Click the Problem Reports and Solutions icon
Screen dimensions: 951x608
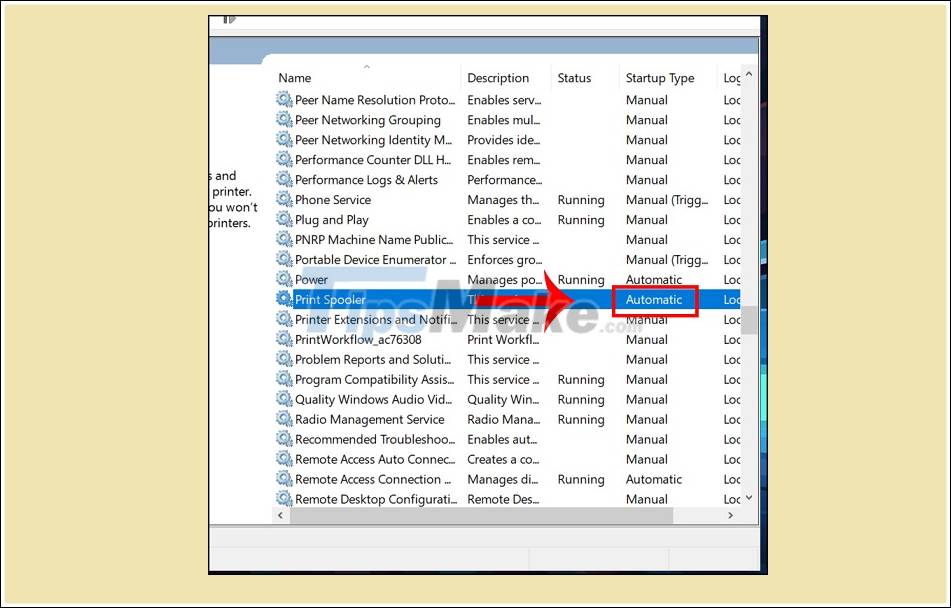(x=283, y=359)
